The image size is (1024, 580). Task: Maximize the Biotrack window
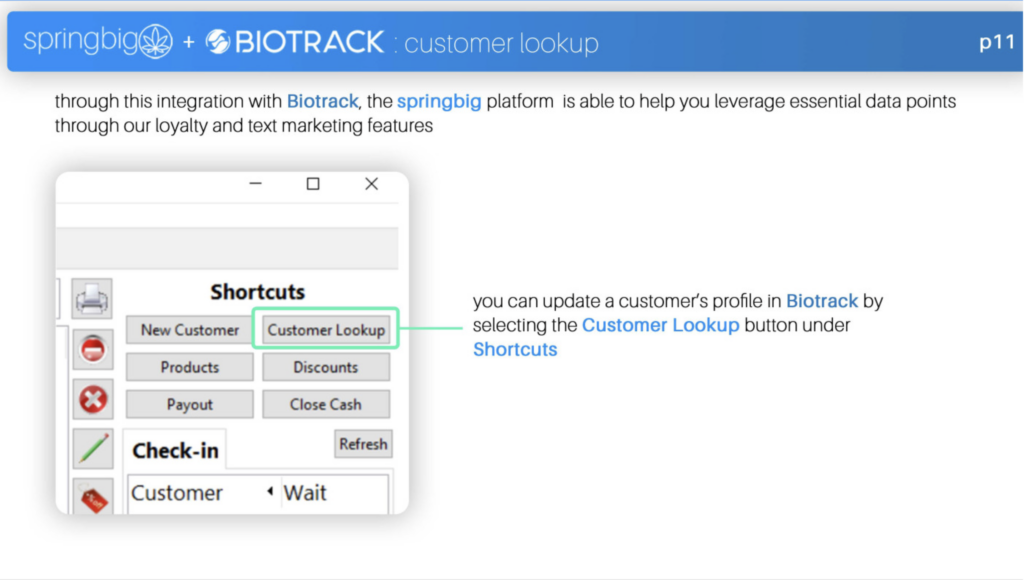(x=313, y=184)
